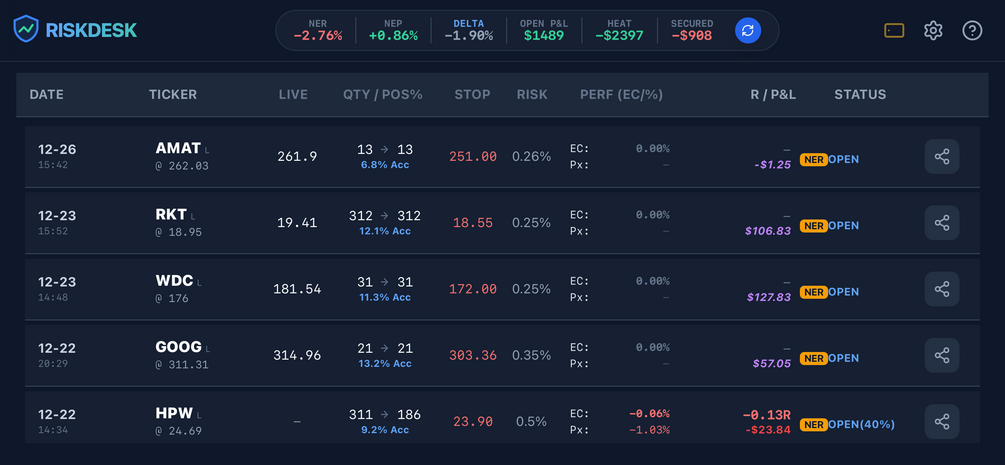This screenshot has height=465, width=1005.
Task: Click the NER badge in HPW row
Action: pyautogui.click(x=813, y=425)
